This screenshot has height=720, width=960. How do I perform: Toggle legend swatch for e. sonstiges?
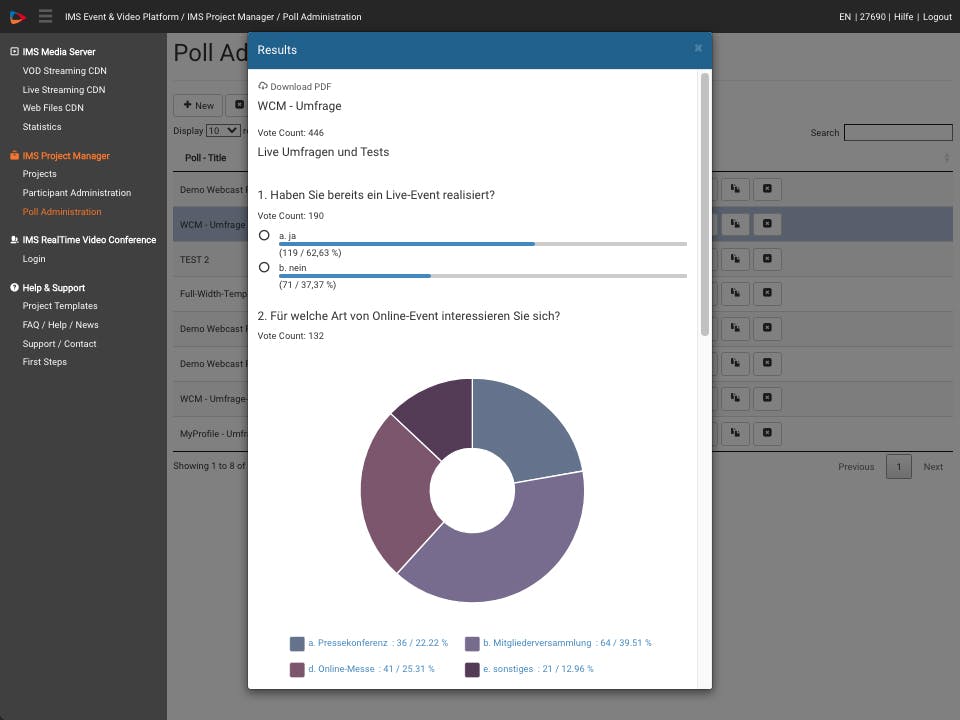click(x=472, y=669)
